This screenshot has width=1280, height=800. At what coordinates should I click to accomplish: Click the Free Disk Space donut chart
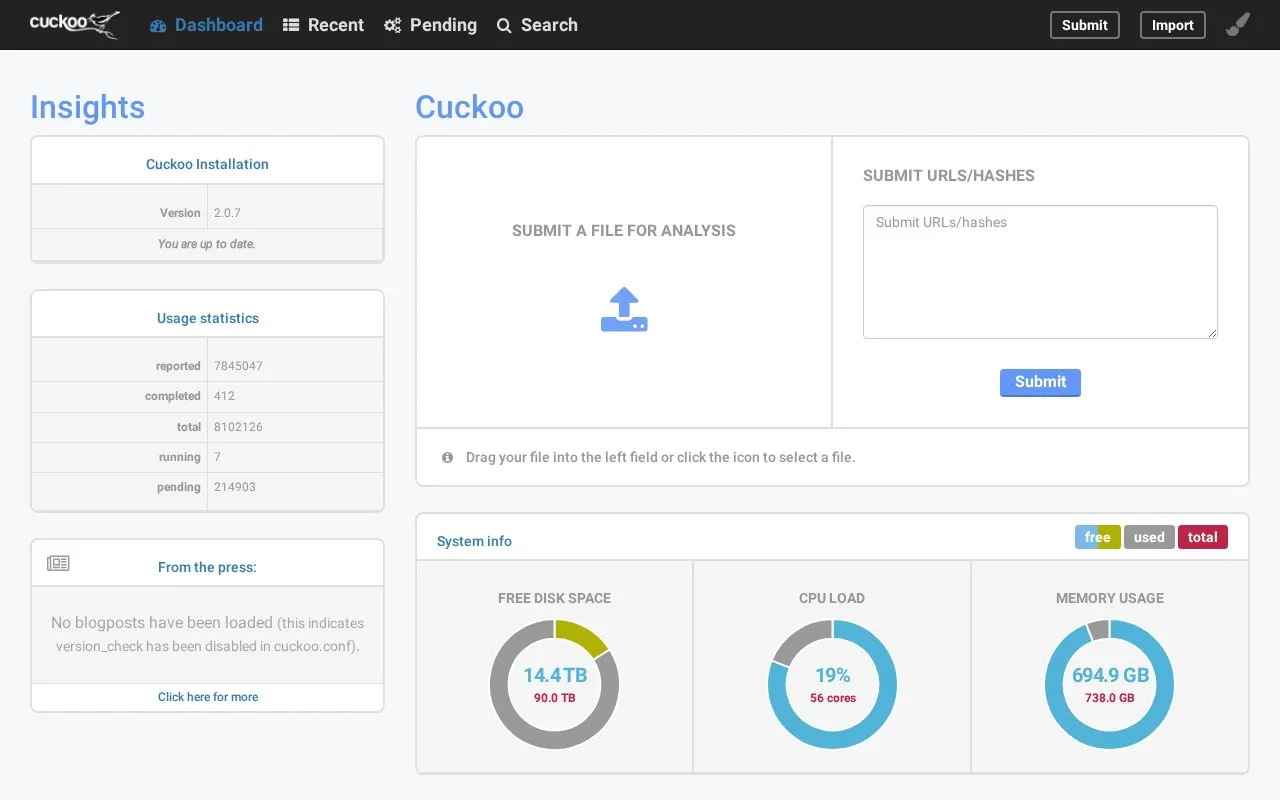coord(554,685)
